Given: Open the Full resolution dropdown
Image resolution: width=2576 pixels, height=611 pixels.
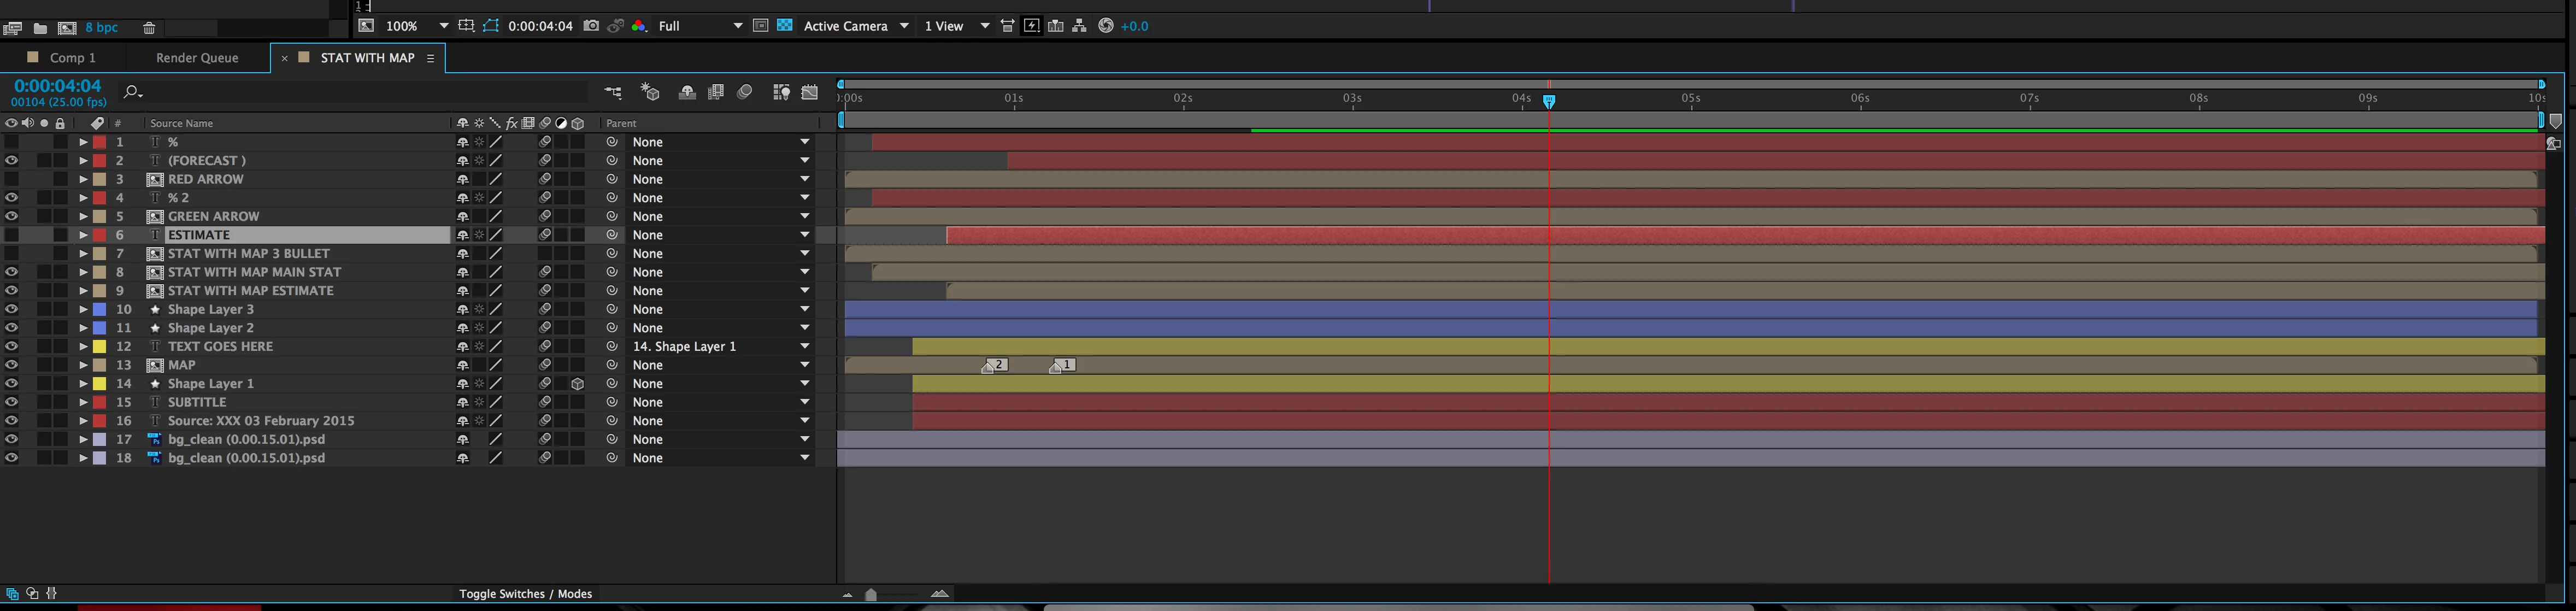Looking at the screenshot, I should tap(700, 26).
